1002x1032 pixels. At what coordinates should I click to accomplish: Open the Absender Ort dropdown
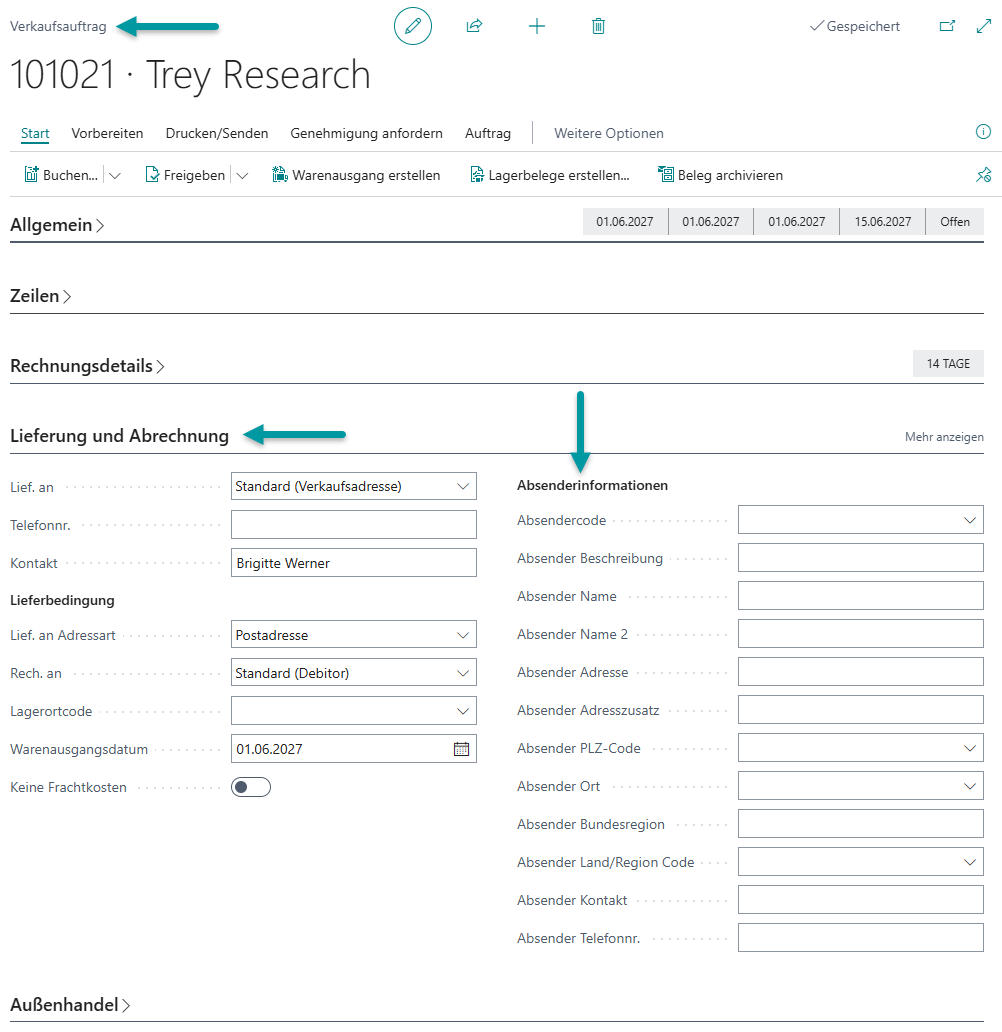pos(970,787)
